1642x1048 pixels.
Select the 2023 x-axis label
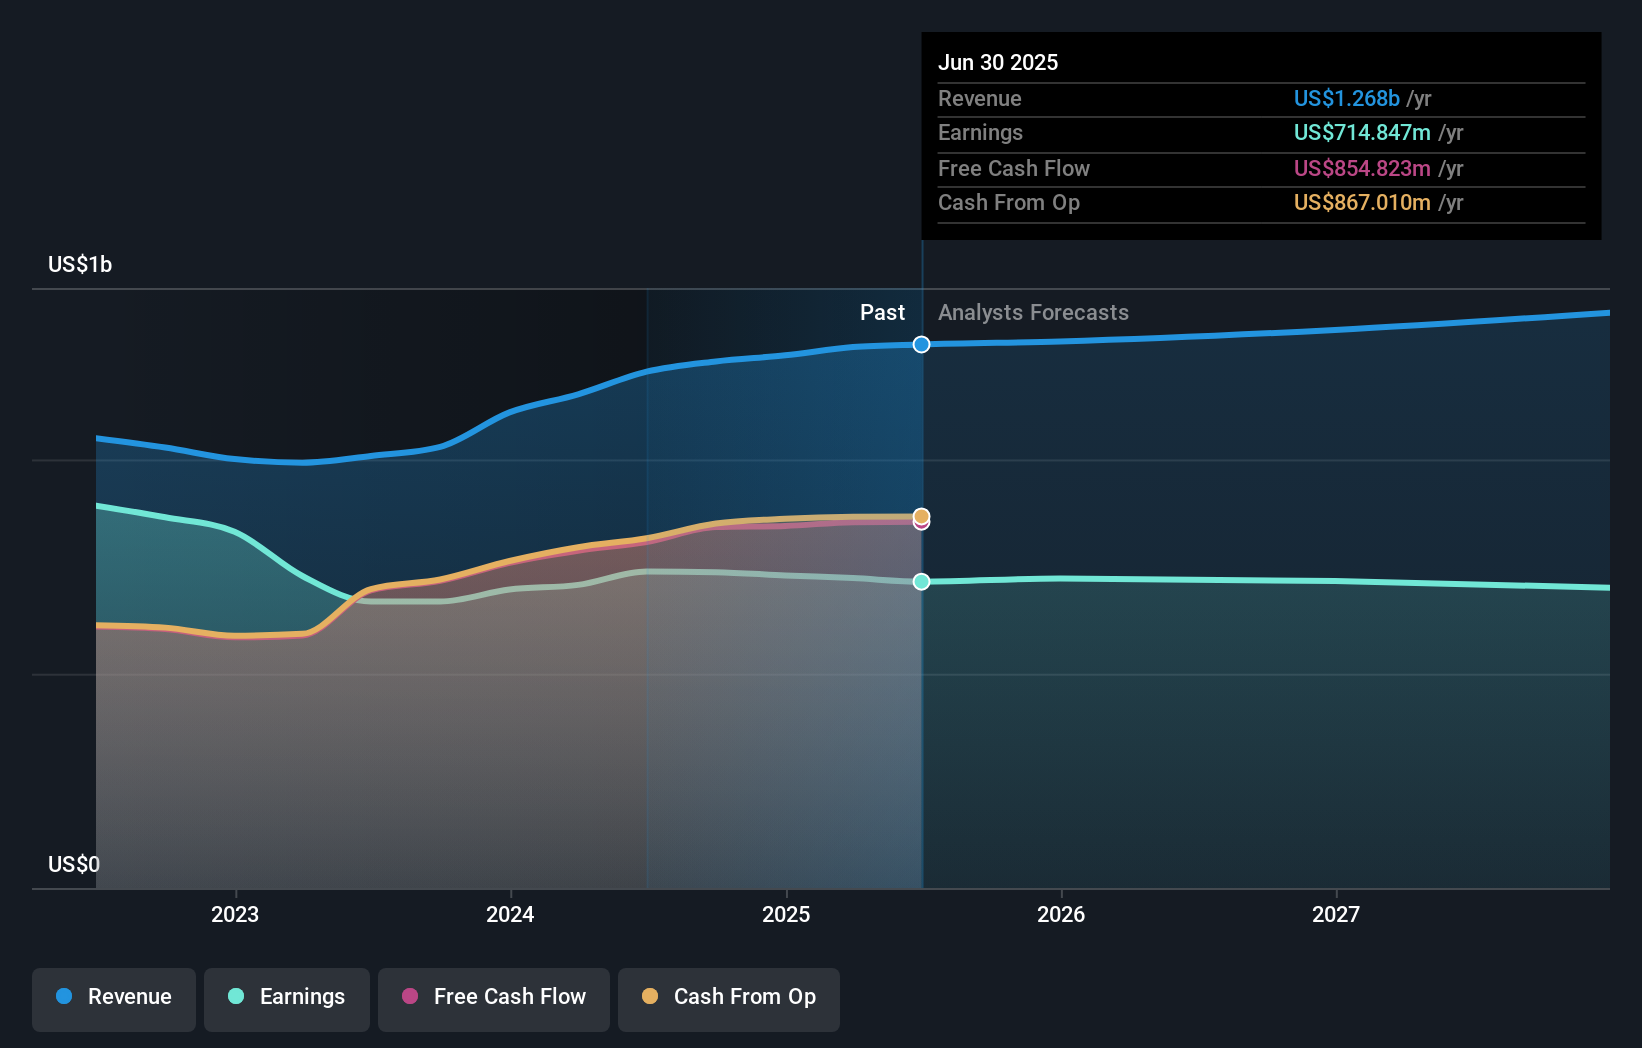coord(235,914)
